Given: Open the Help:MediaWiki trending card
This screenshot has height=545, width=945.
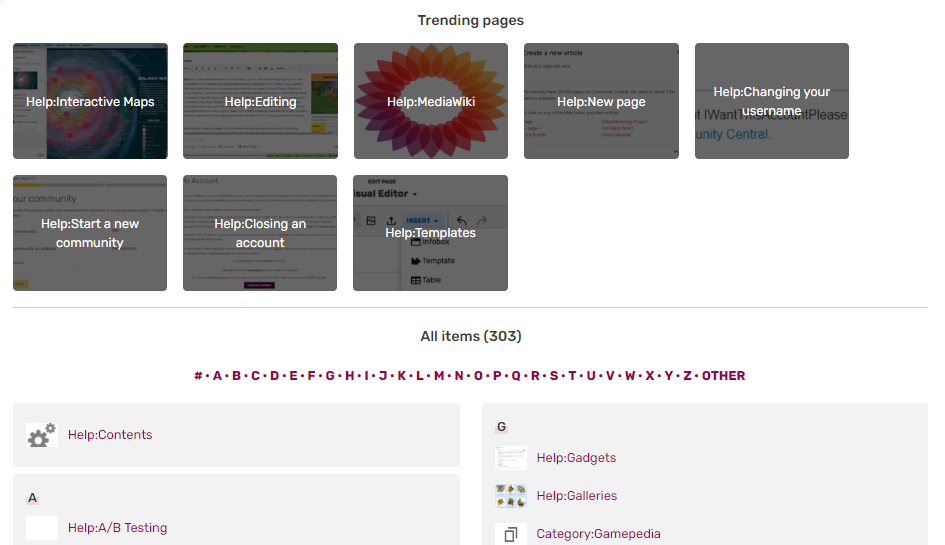Looking at the screenshot, I should (x=431, y=101).
